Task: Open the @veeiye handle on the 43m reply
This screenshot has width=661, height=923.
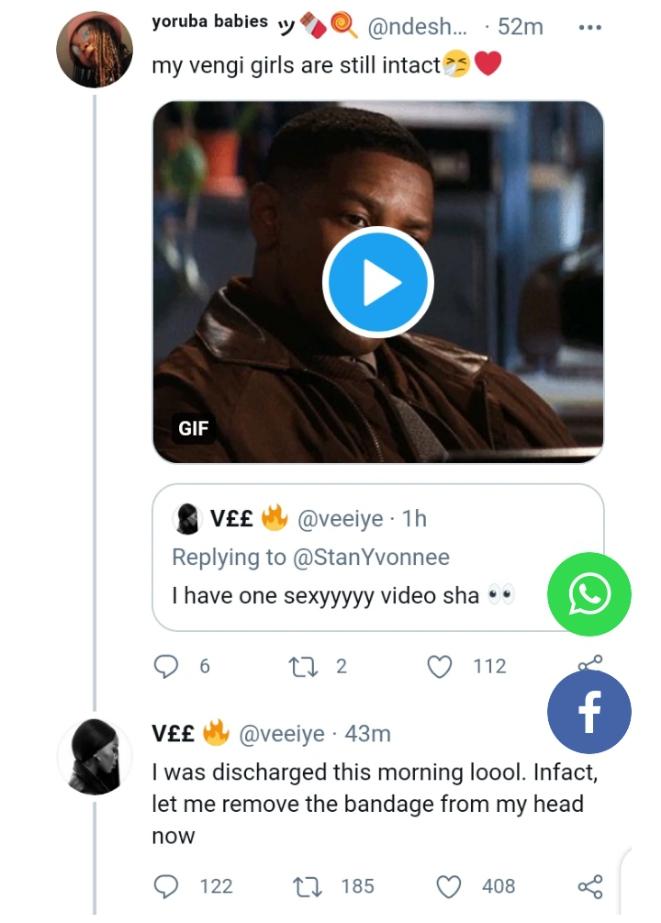Action: [280, 734]
